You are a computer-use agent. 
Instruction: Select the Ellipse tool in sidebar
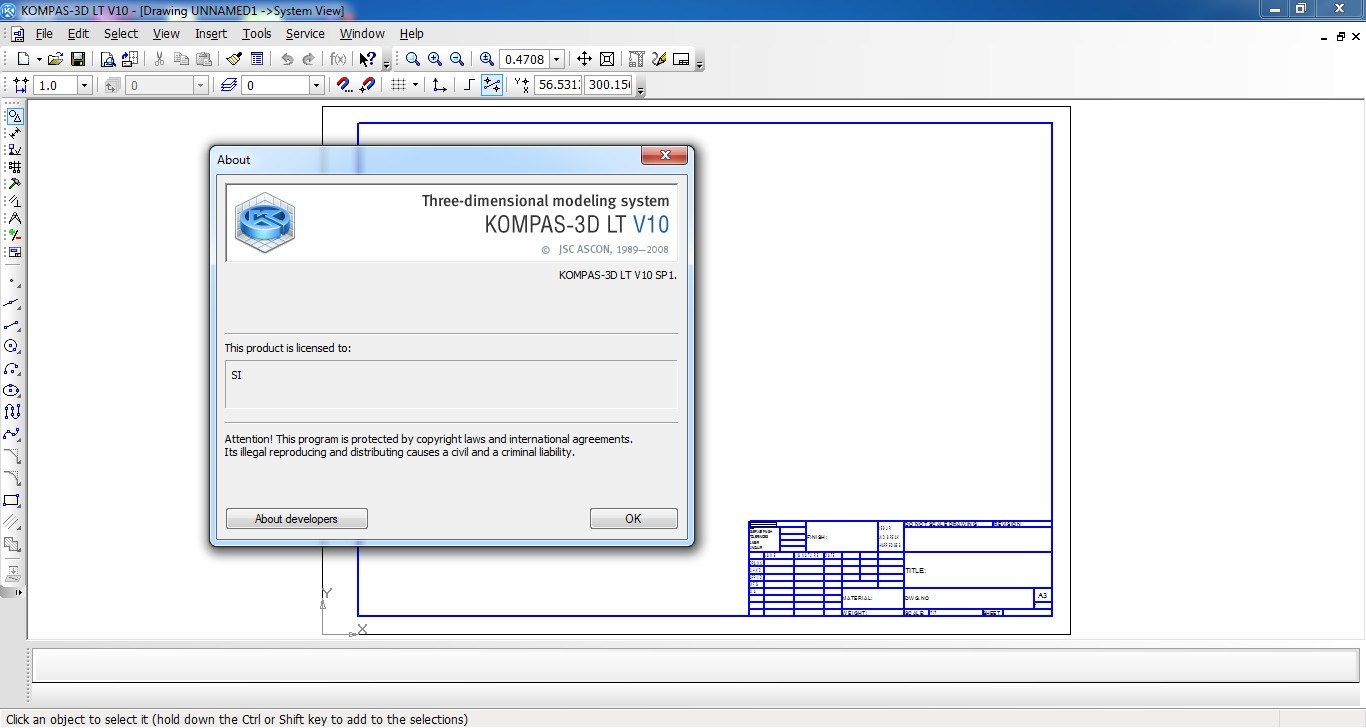[x=12, y=391]
